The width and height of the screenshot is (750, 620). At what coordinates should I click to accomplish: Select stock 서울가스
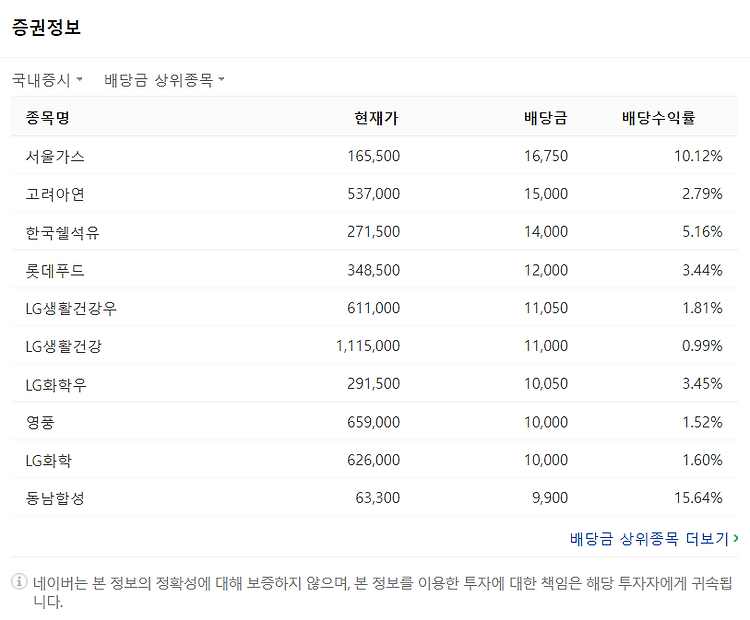tap(55, 156)
